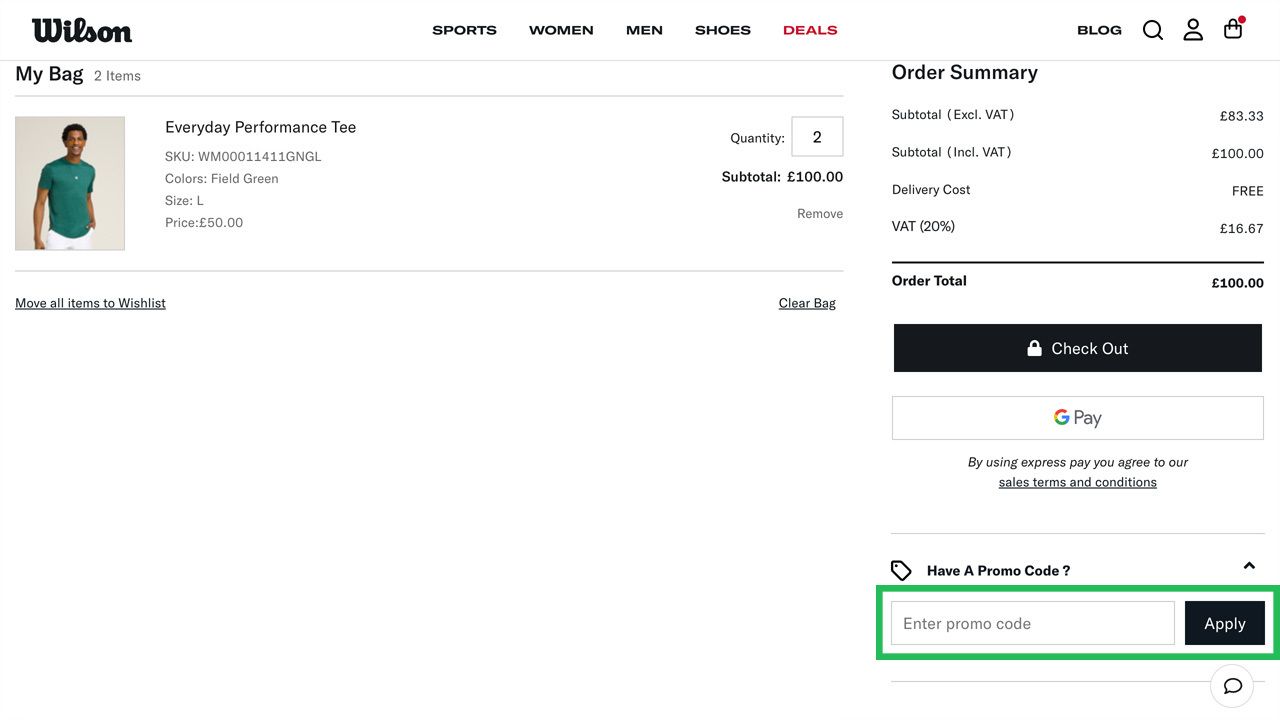Collapse the Have A Promo Code section
This screenshot has width=1280, height=720.
[1249, 566]
